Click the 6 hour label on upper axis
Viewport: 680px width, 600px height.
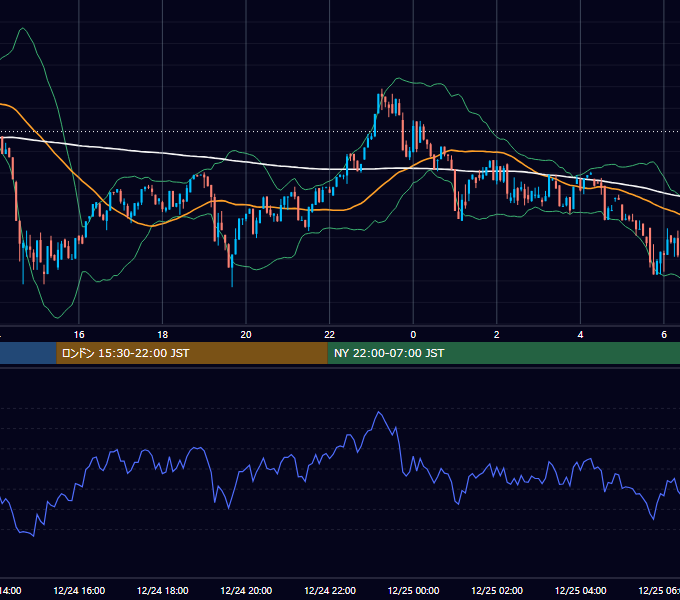[x=664, y=335]
